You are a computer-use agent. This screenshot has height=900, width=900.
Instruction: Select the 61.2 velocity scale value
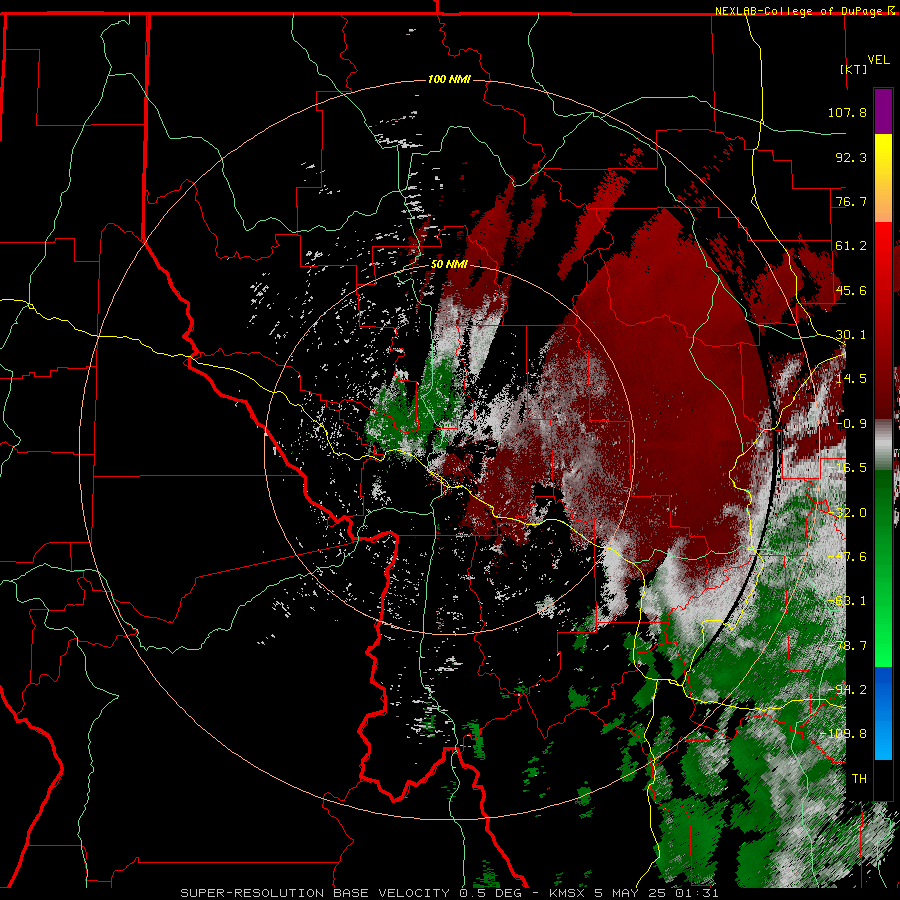[851, 246]
